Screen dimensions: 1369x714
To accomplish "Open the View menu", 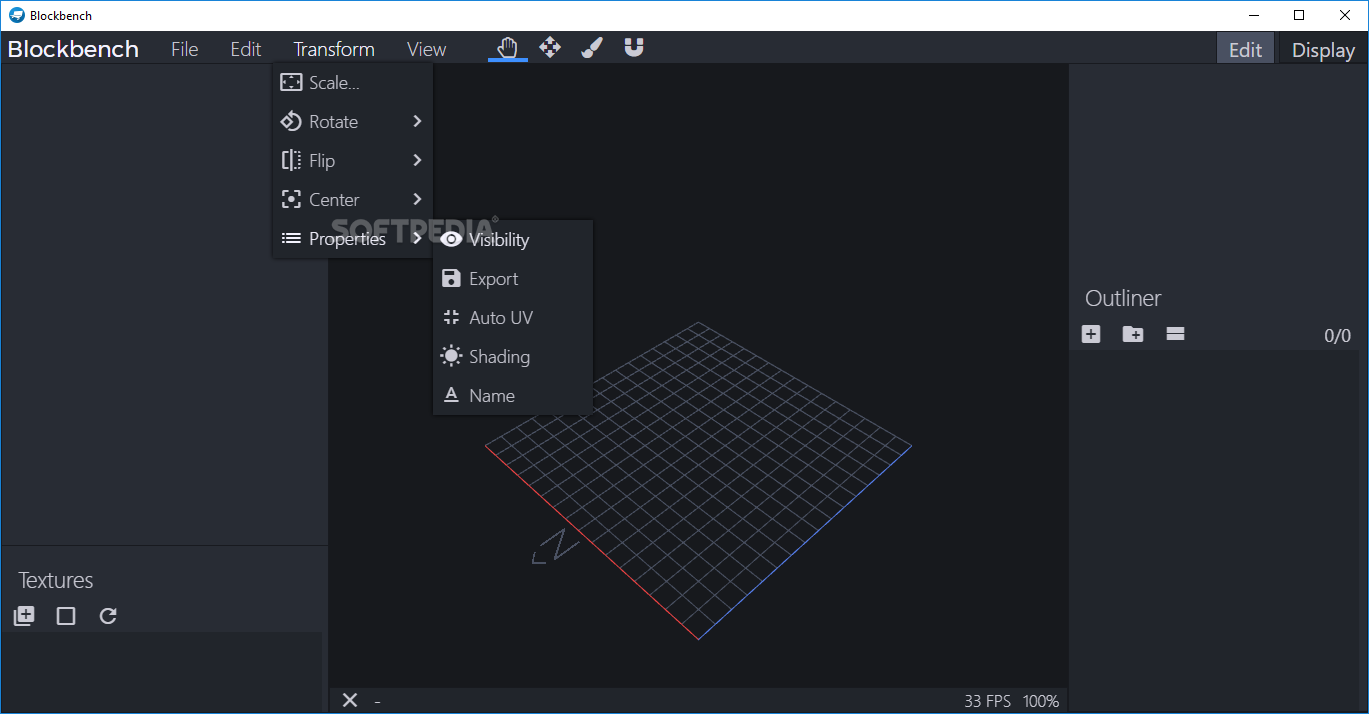I will pyautogui.click(x=427, y=49).
